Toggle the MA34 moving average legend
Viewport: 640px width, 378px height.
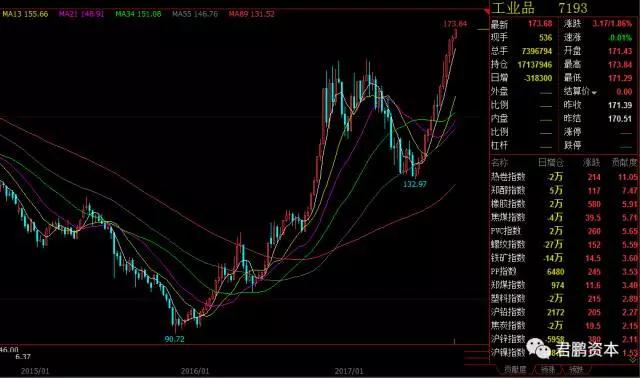(138, 14)
